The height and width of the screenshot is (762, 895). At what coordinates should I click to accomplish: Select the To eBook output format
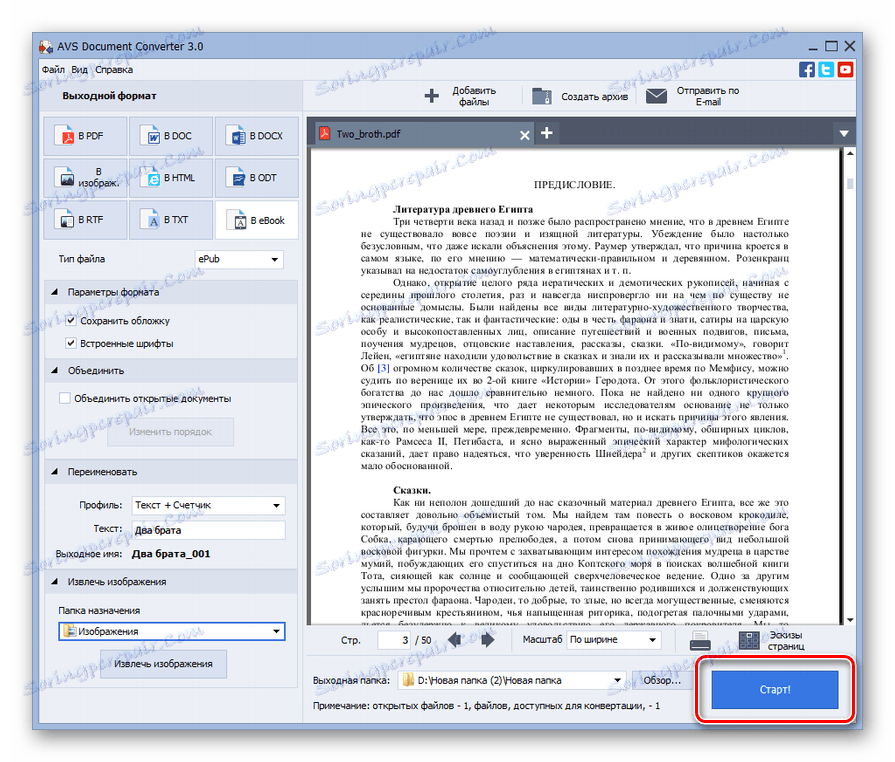[x=257, y=220]
